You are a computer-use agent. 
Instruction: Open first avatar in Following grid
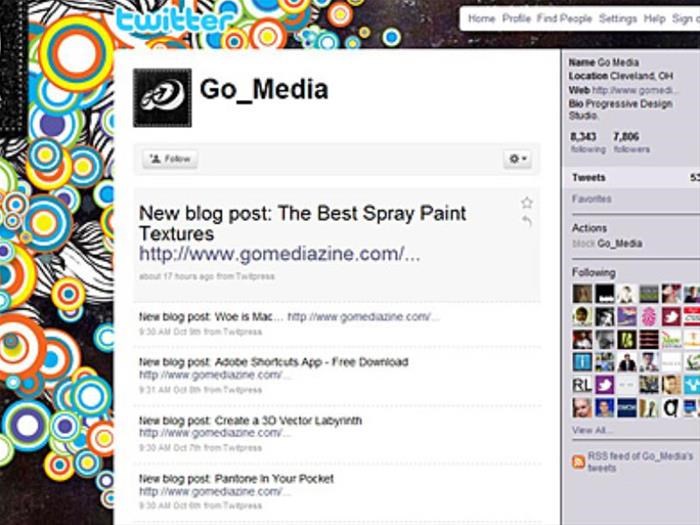[x=582, y=294]
